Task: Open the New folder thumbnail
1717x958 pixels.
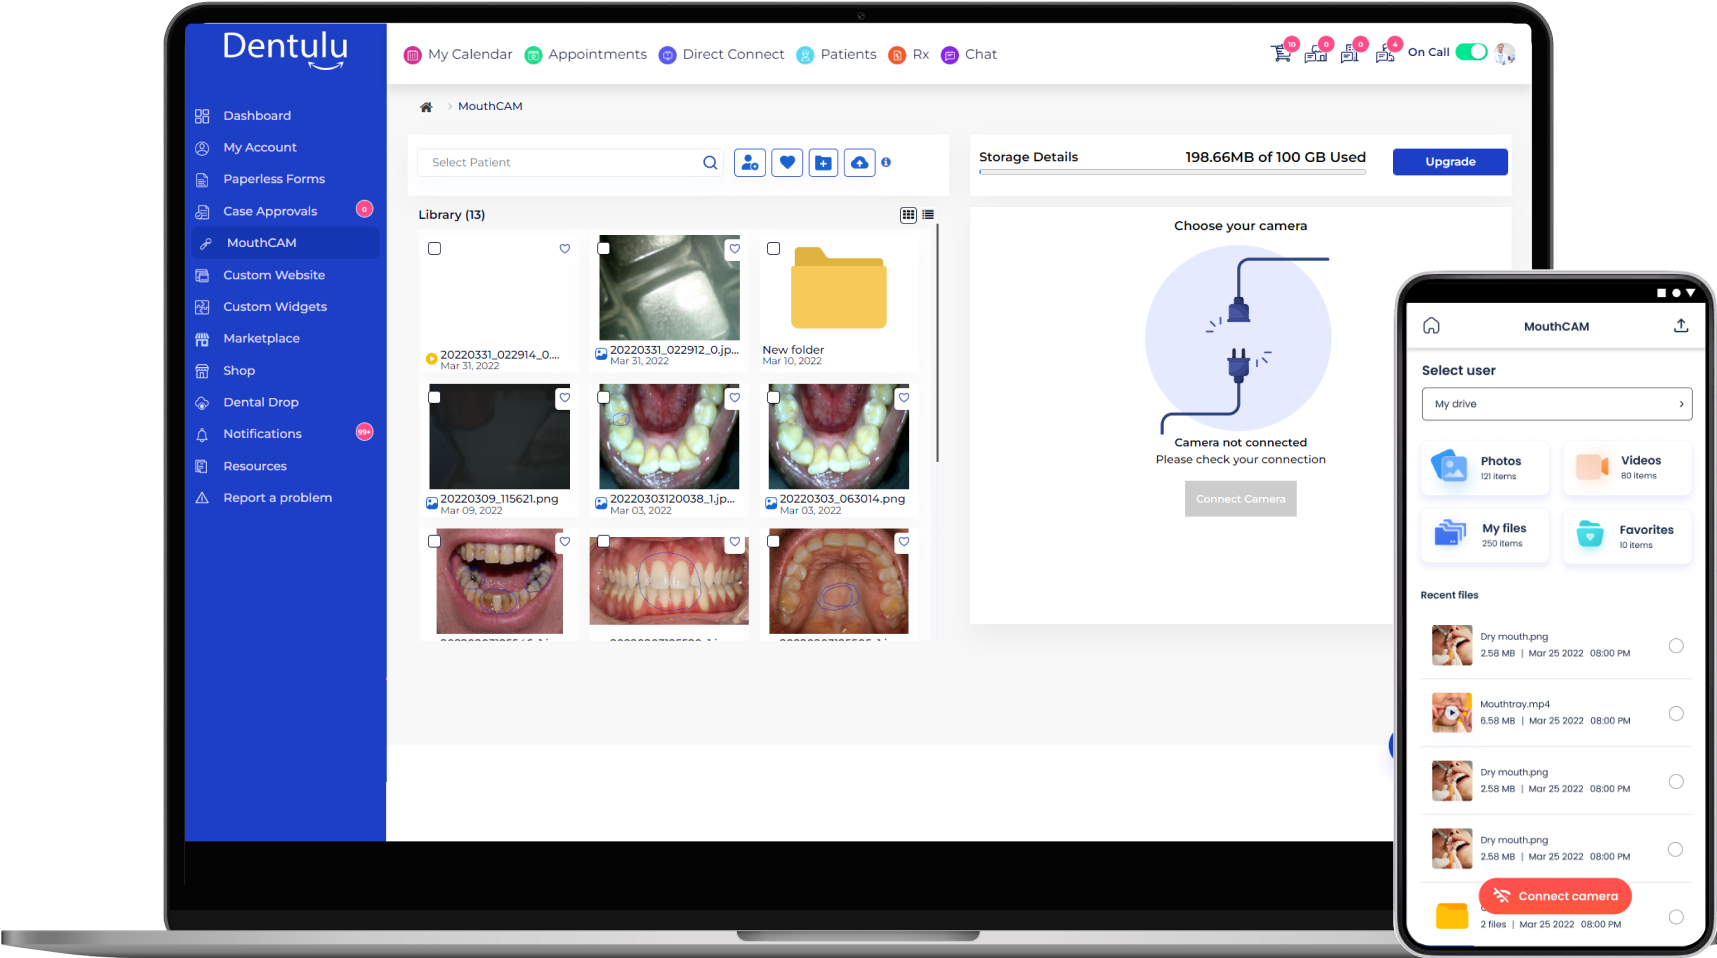Action: pyautogui.click(x=839, y=288)
